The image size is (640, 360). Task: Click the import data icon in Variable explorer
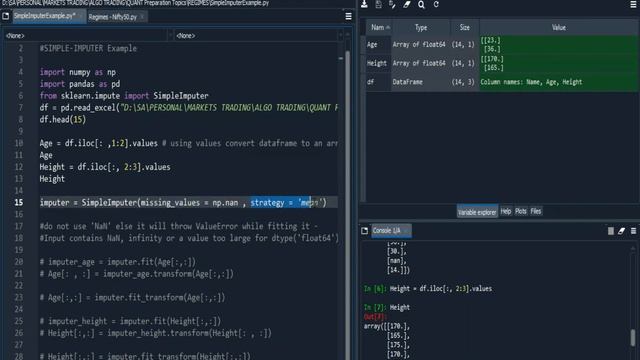(x=364, y=4)
